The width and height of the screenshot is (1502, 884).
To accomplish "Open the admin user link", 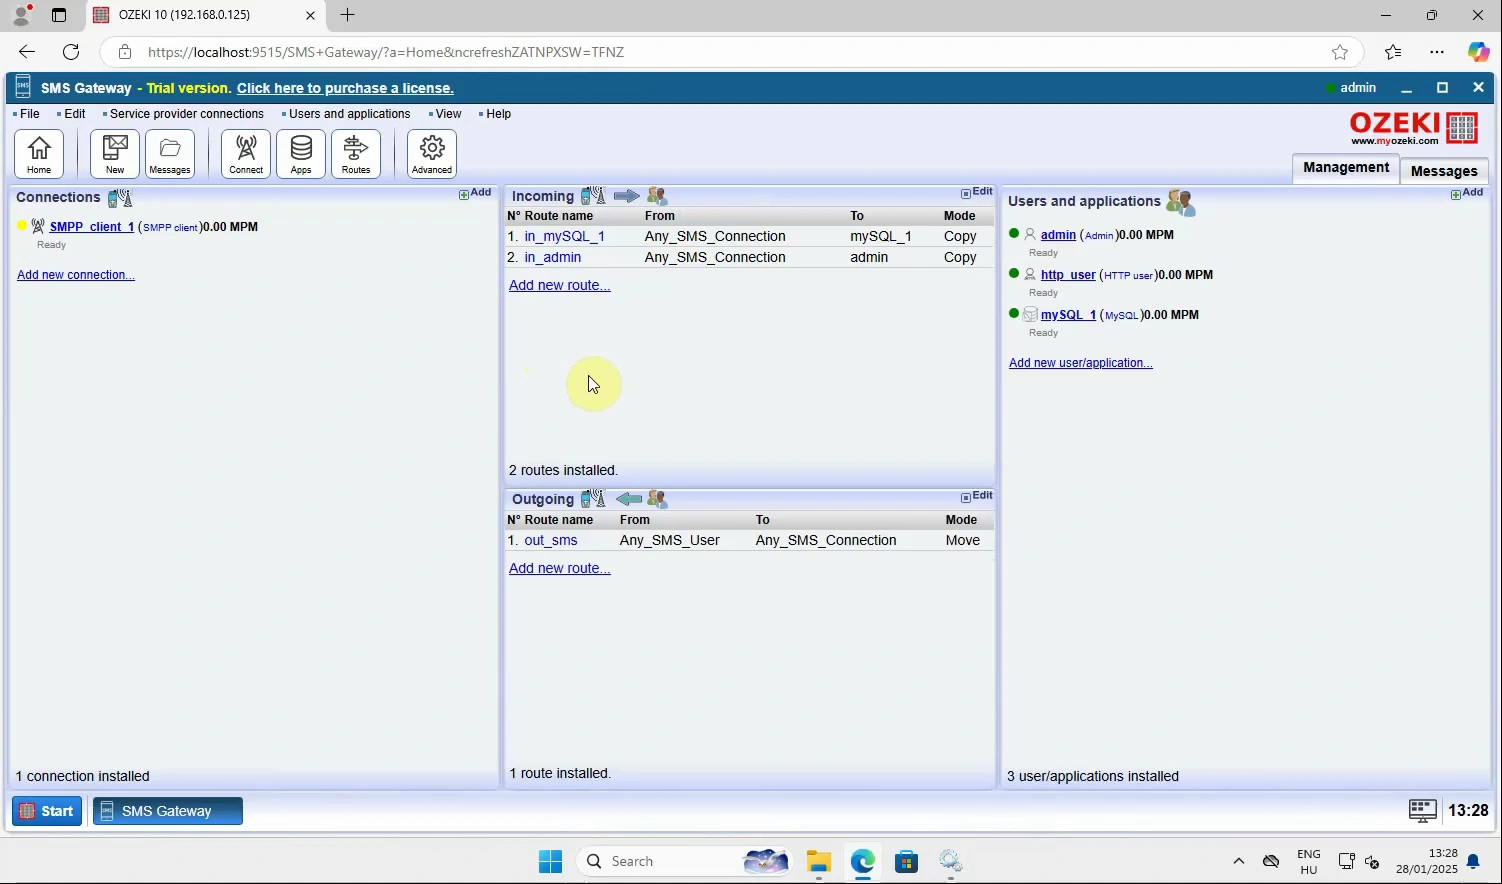I will pos(1058,235).
